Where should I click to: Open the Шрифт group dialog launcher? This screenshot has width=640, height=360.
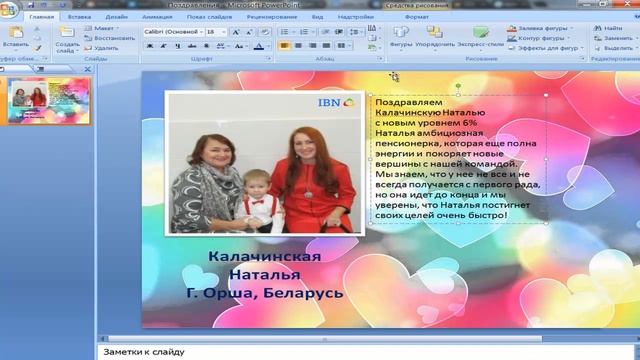click(269, 59)
